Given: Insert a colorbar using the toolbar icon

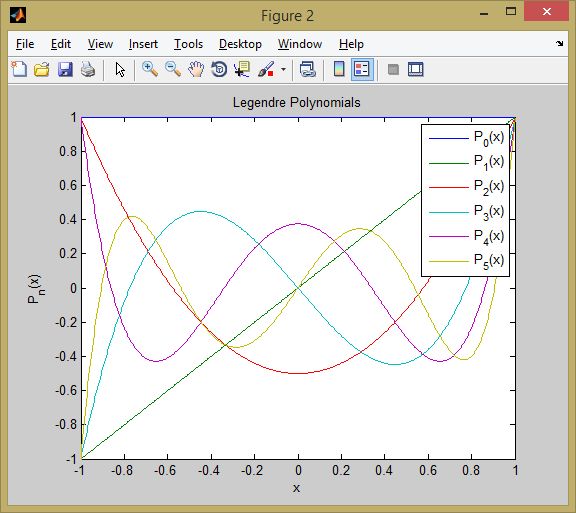Looking at the screenshot, I should (339, 69).
